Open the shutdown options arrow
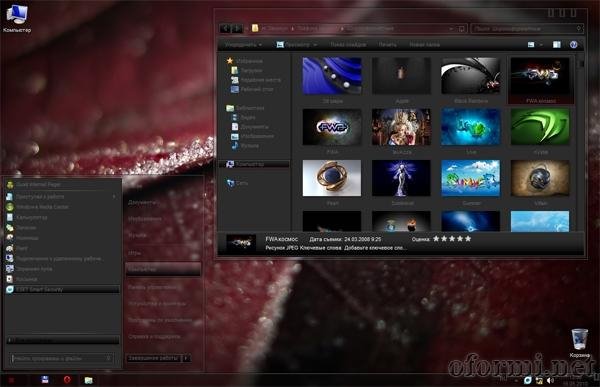Viewport: 600px width, 387px height. tap(186, 358)
